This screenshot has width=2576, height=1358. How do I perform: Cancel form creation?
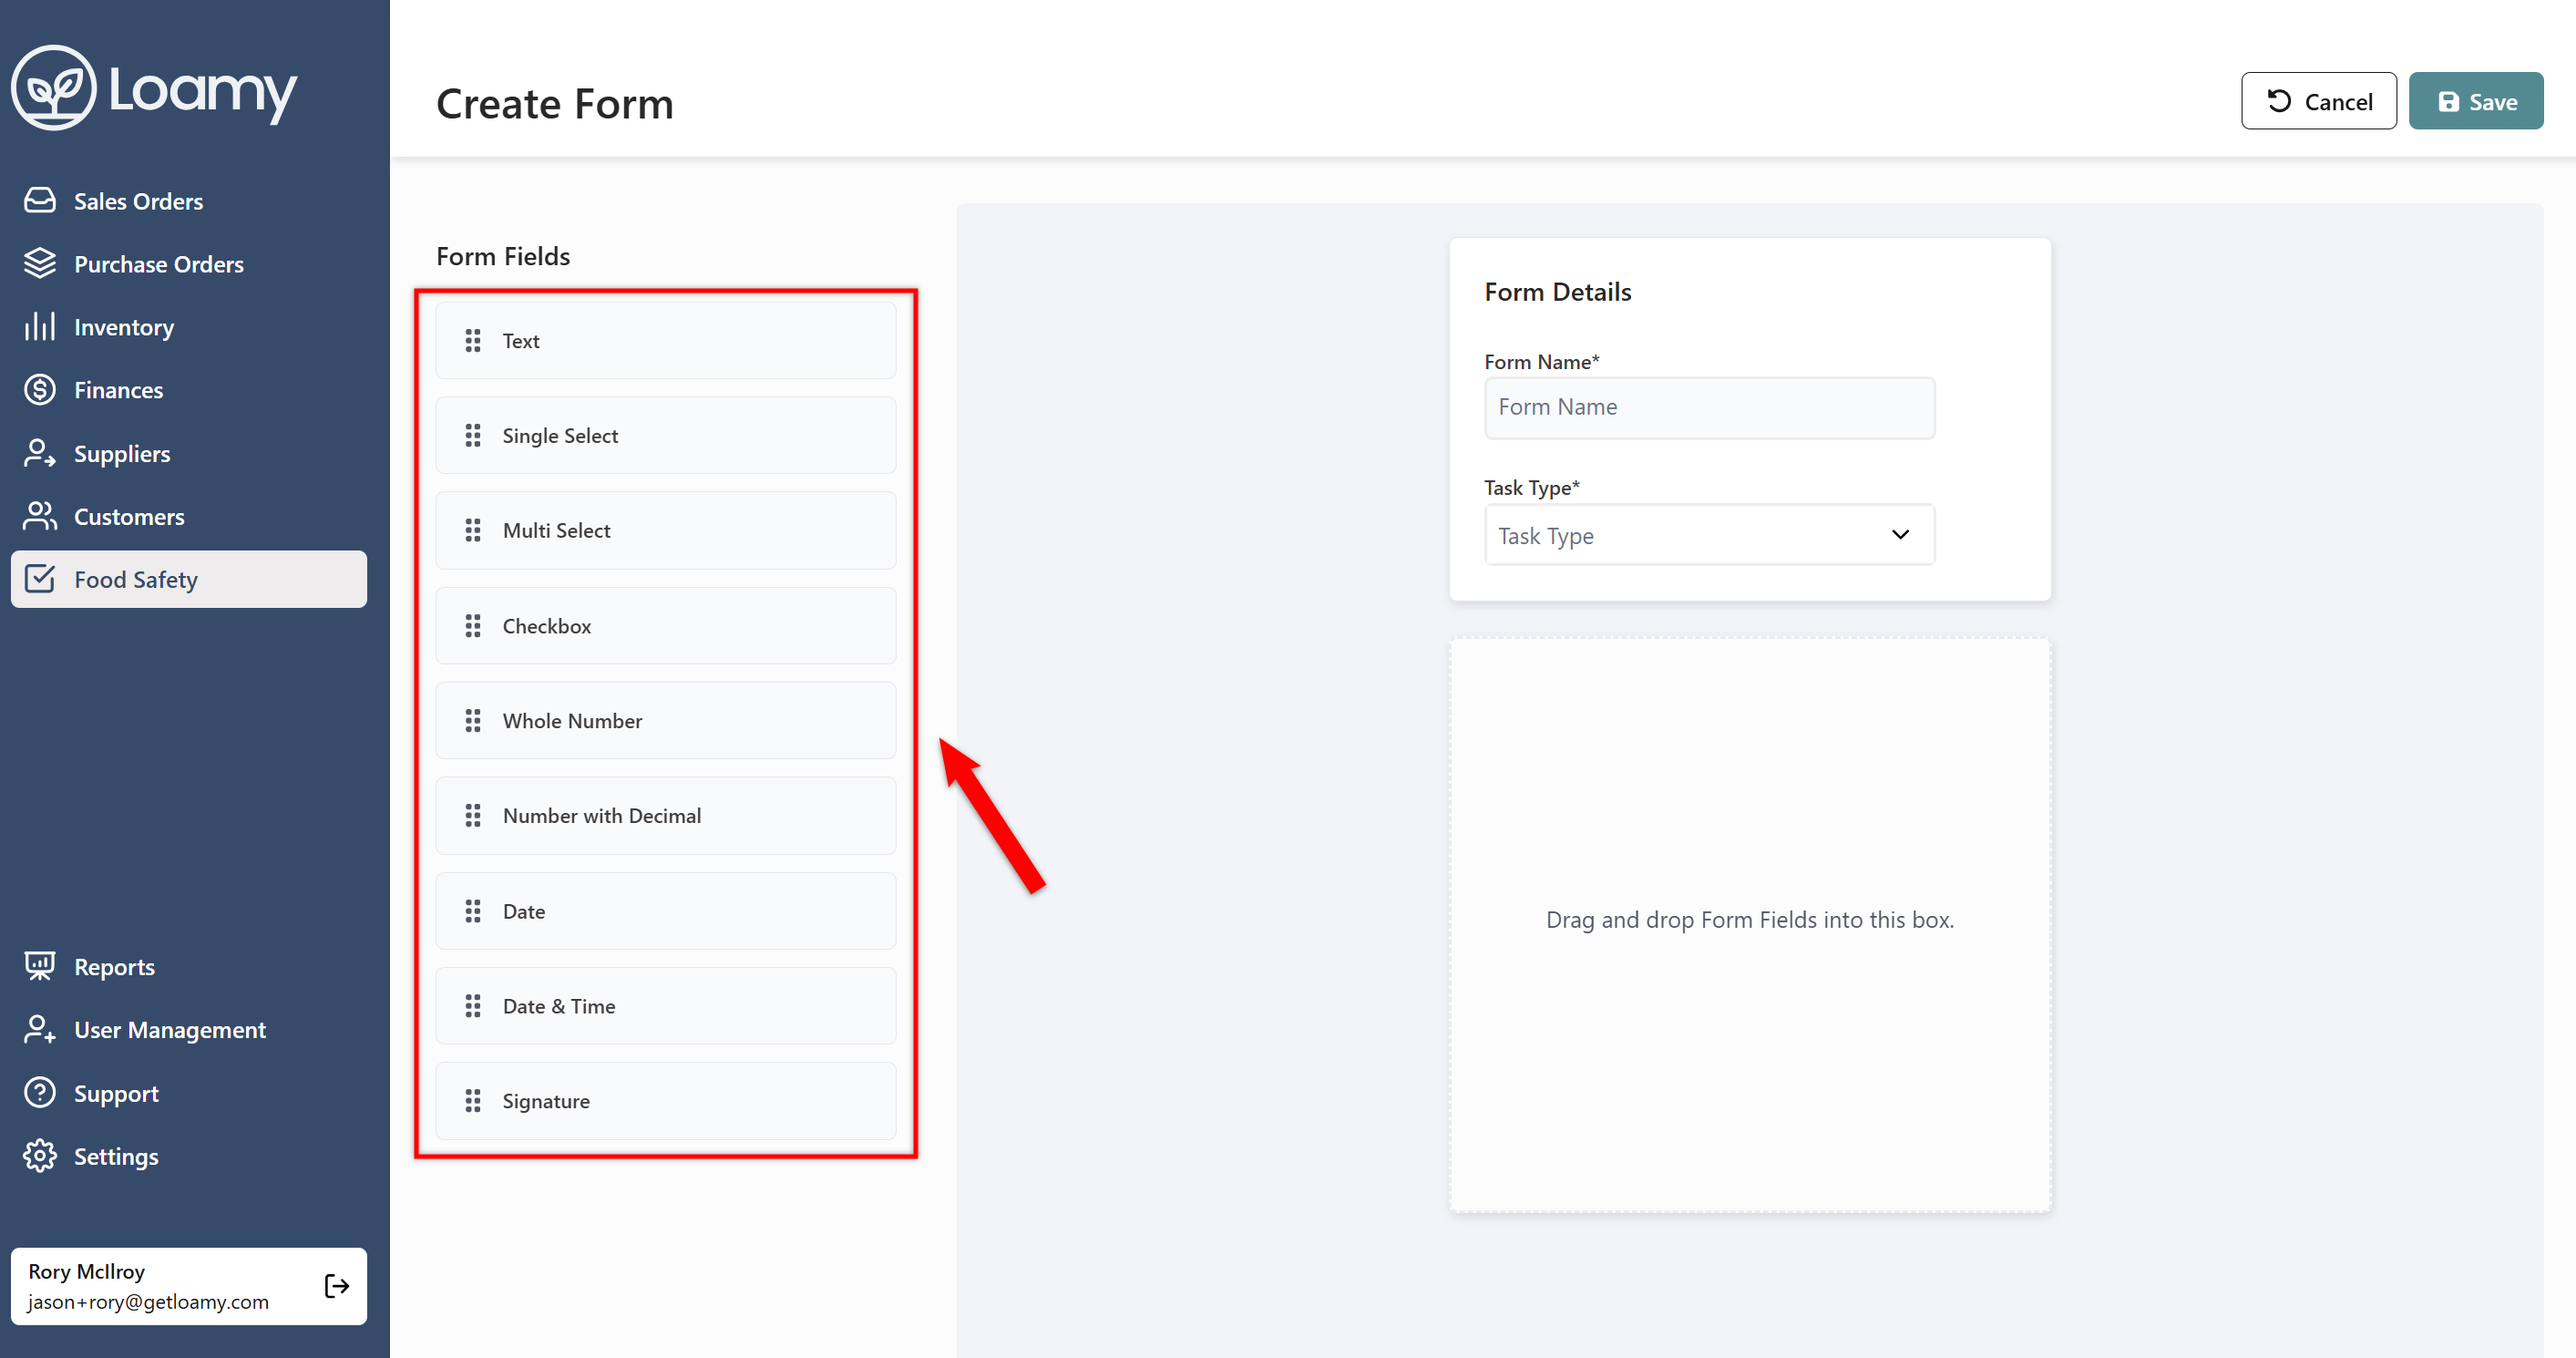click(x=2318, y=101)
